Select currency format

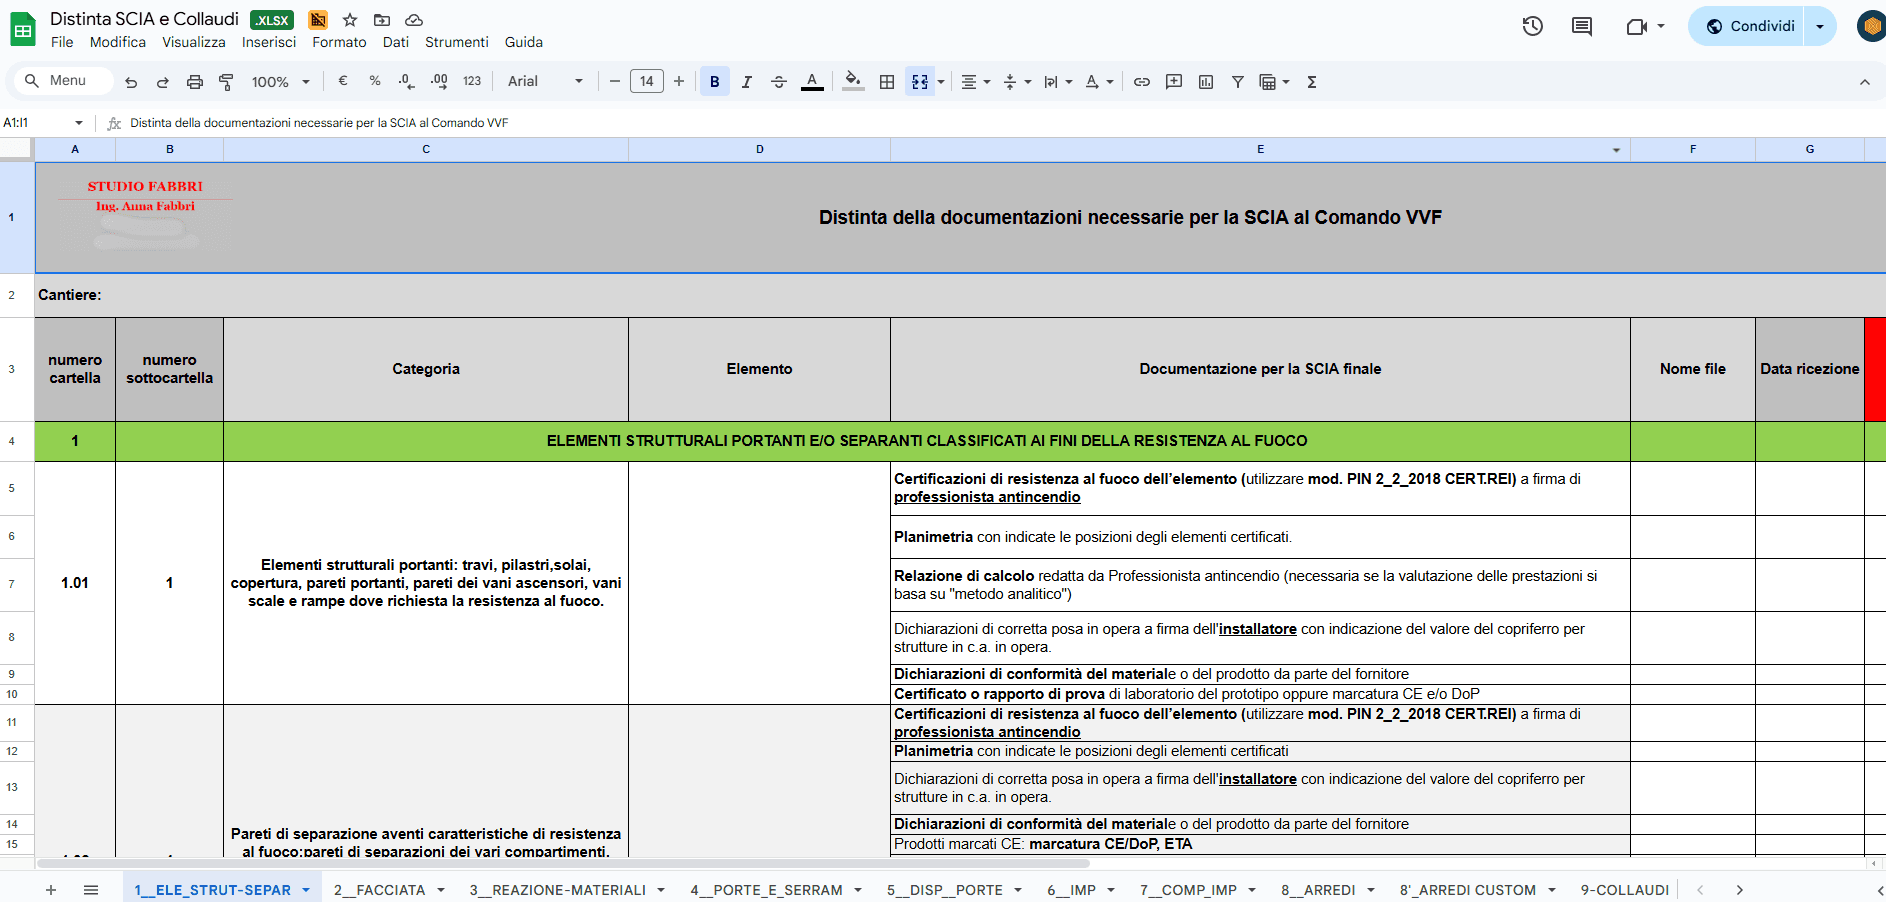(x=342, y=81)
